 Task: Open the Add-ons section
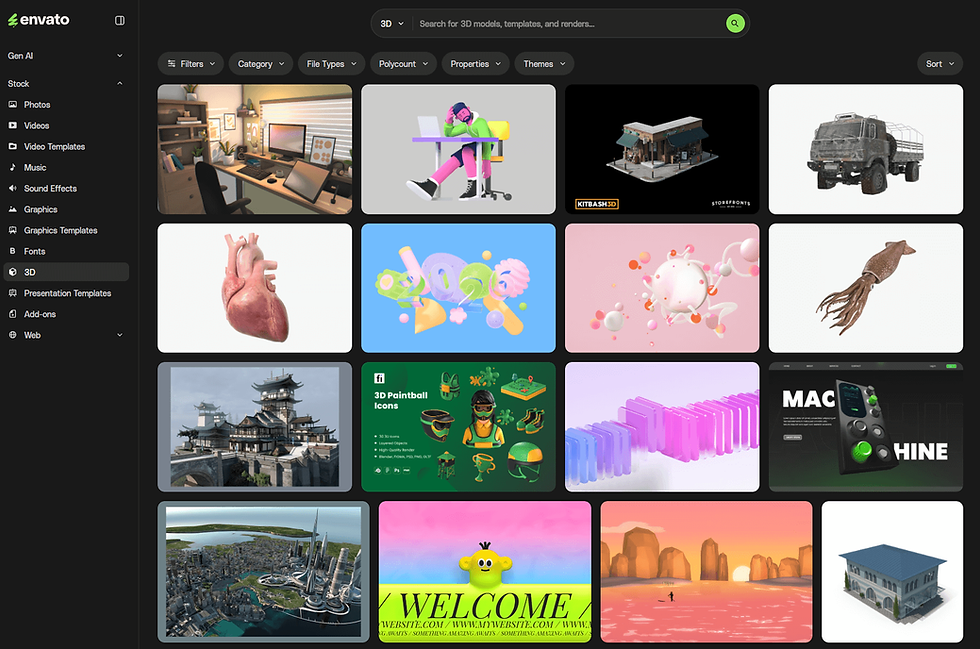[42, 314]
